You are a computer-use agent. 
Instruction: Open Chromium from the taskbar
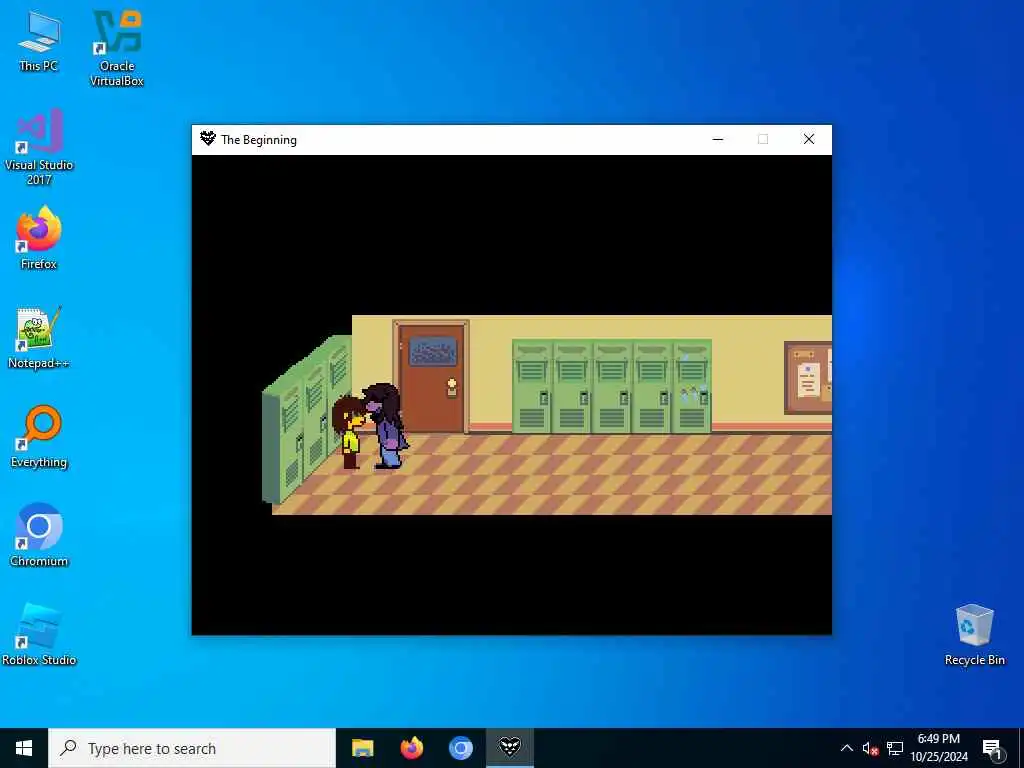pyautogui.click(x=460, y=748)
